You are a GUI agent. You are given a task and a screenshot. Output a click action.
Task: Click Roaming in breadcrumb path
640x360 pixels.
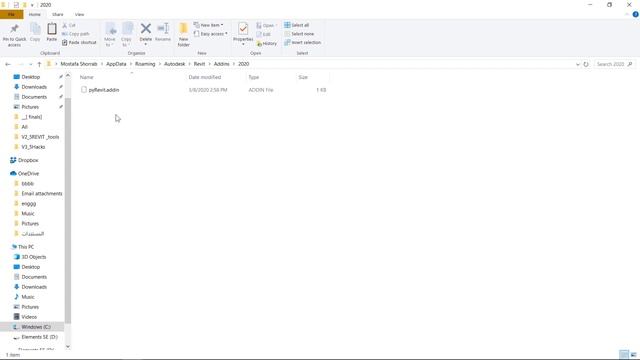click(145, 64)
